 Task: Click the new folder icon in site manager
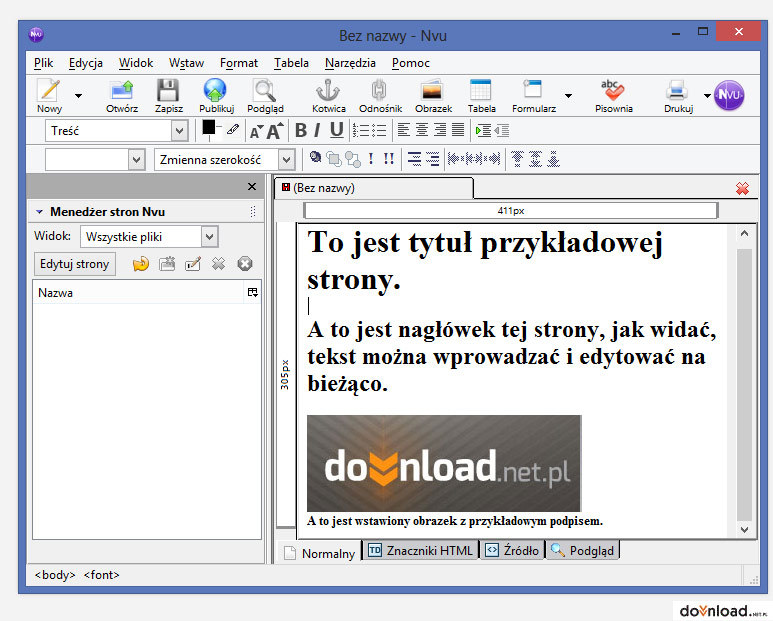(167, 264)
